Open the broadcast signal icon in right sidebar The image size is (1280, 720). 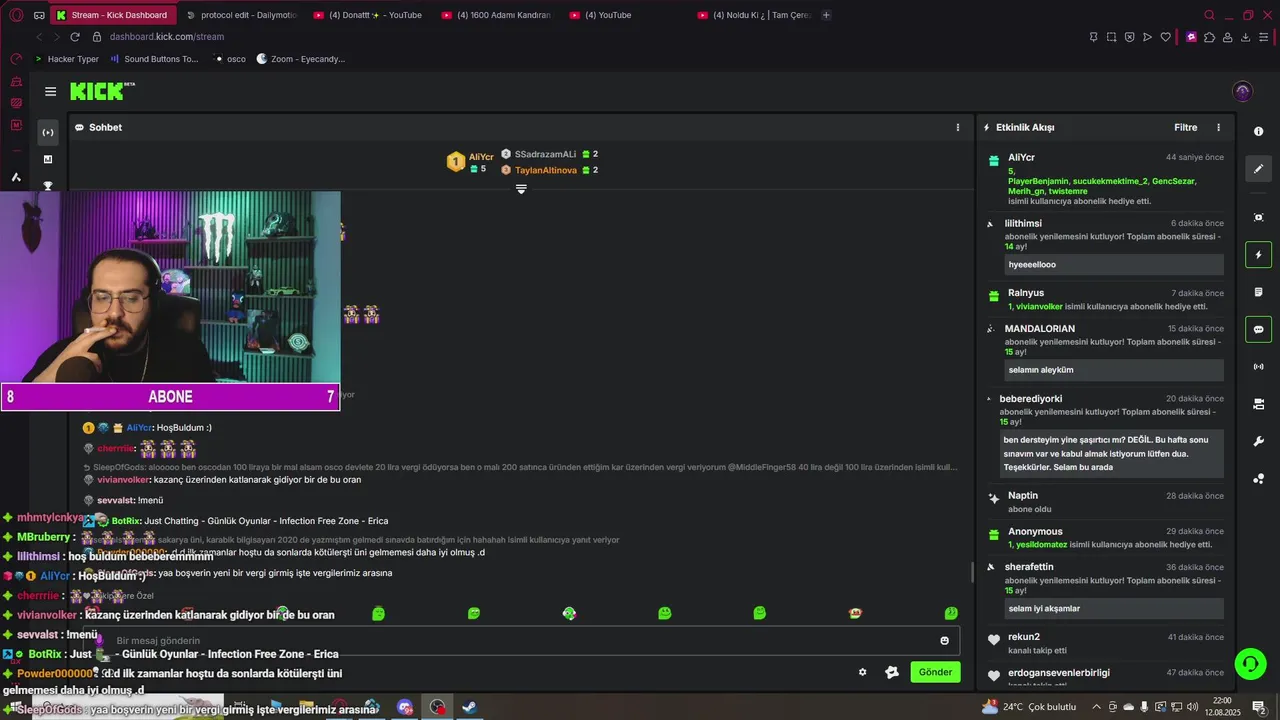[1258, 366]
